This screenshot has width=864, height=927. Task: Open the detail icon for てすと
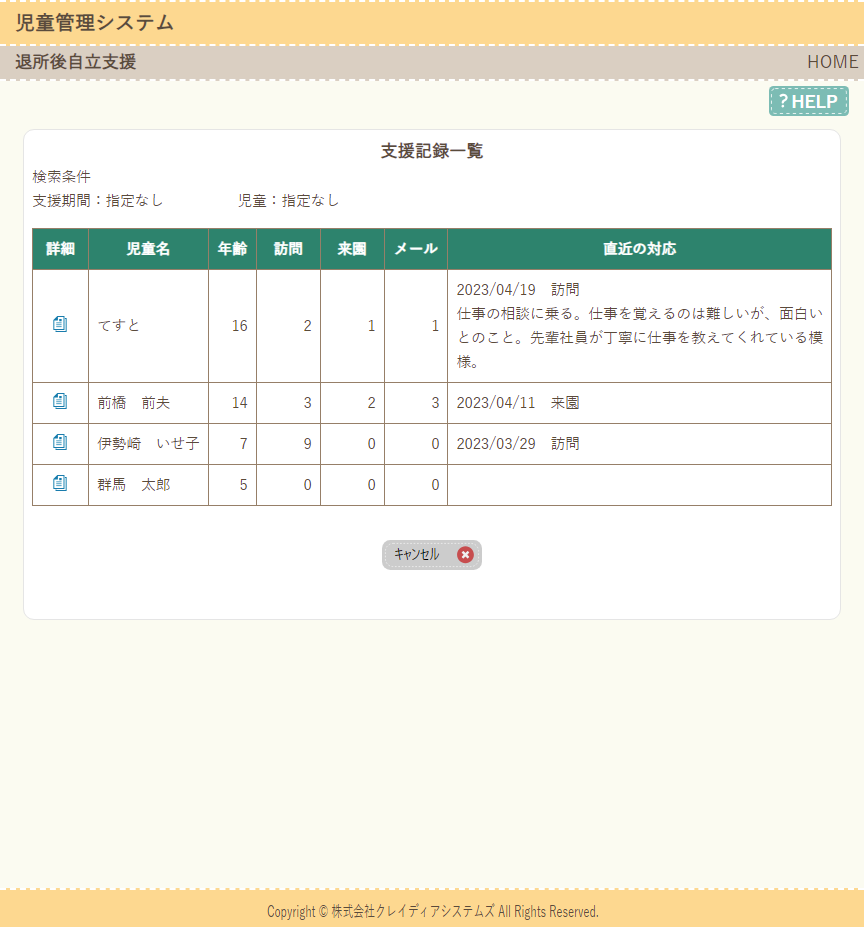(x=60, y=324)
